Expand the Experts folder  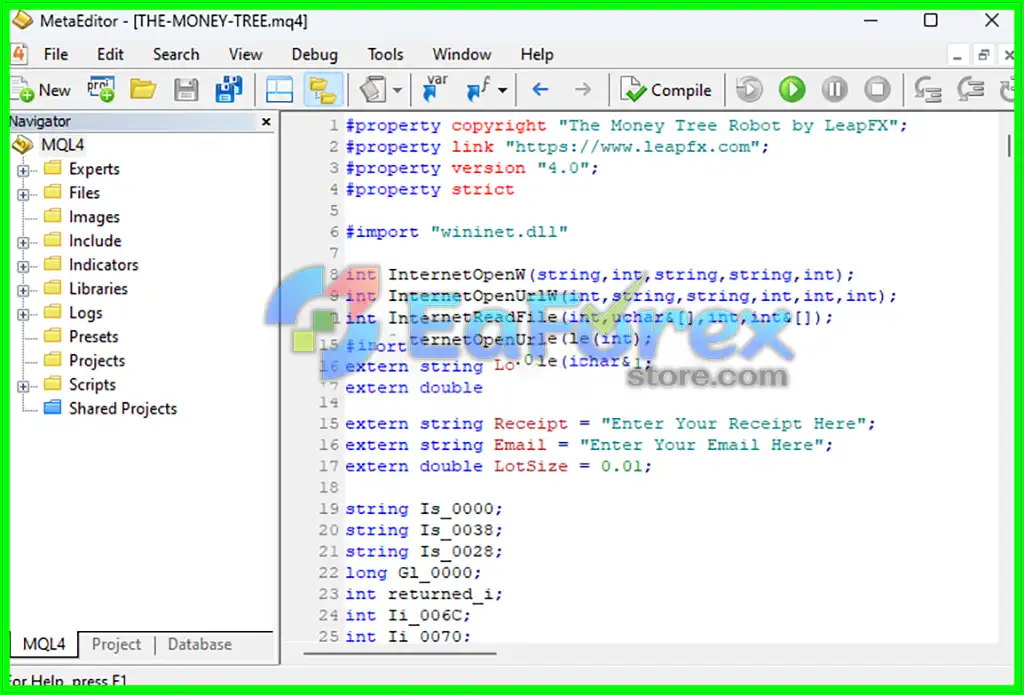pyautogui.click(x=24, y=170)
